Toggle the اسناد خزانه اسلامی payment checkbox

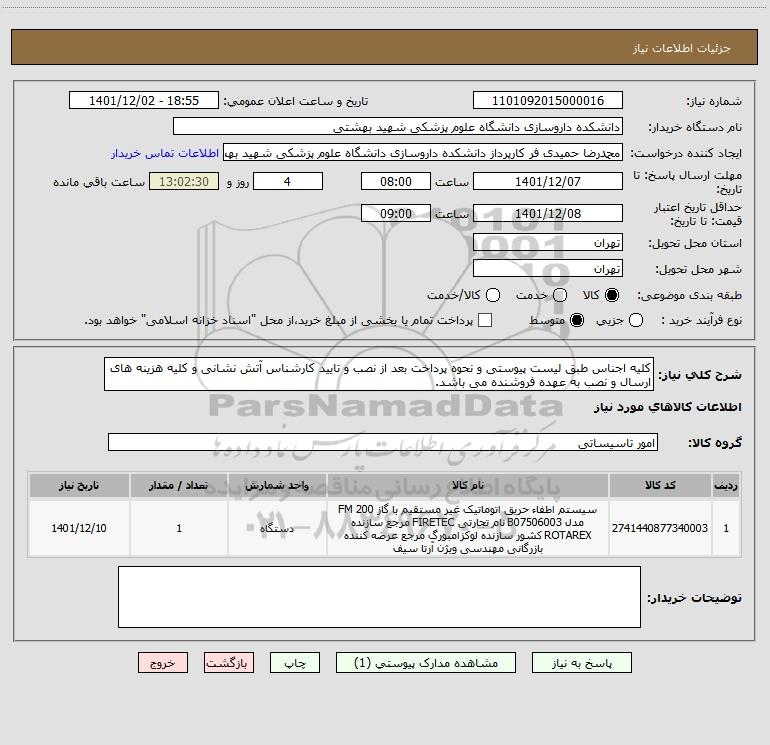coord(485,320)
